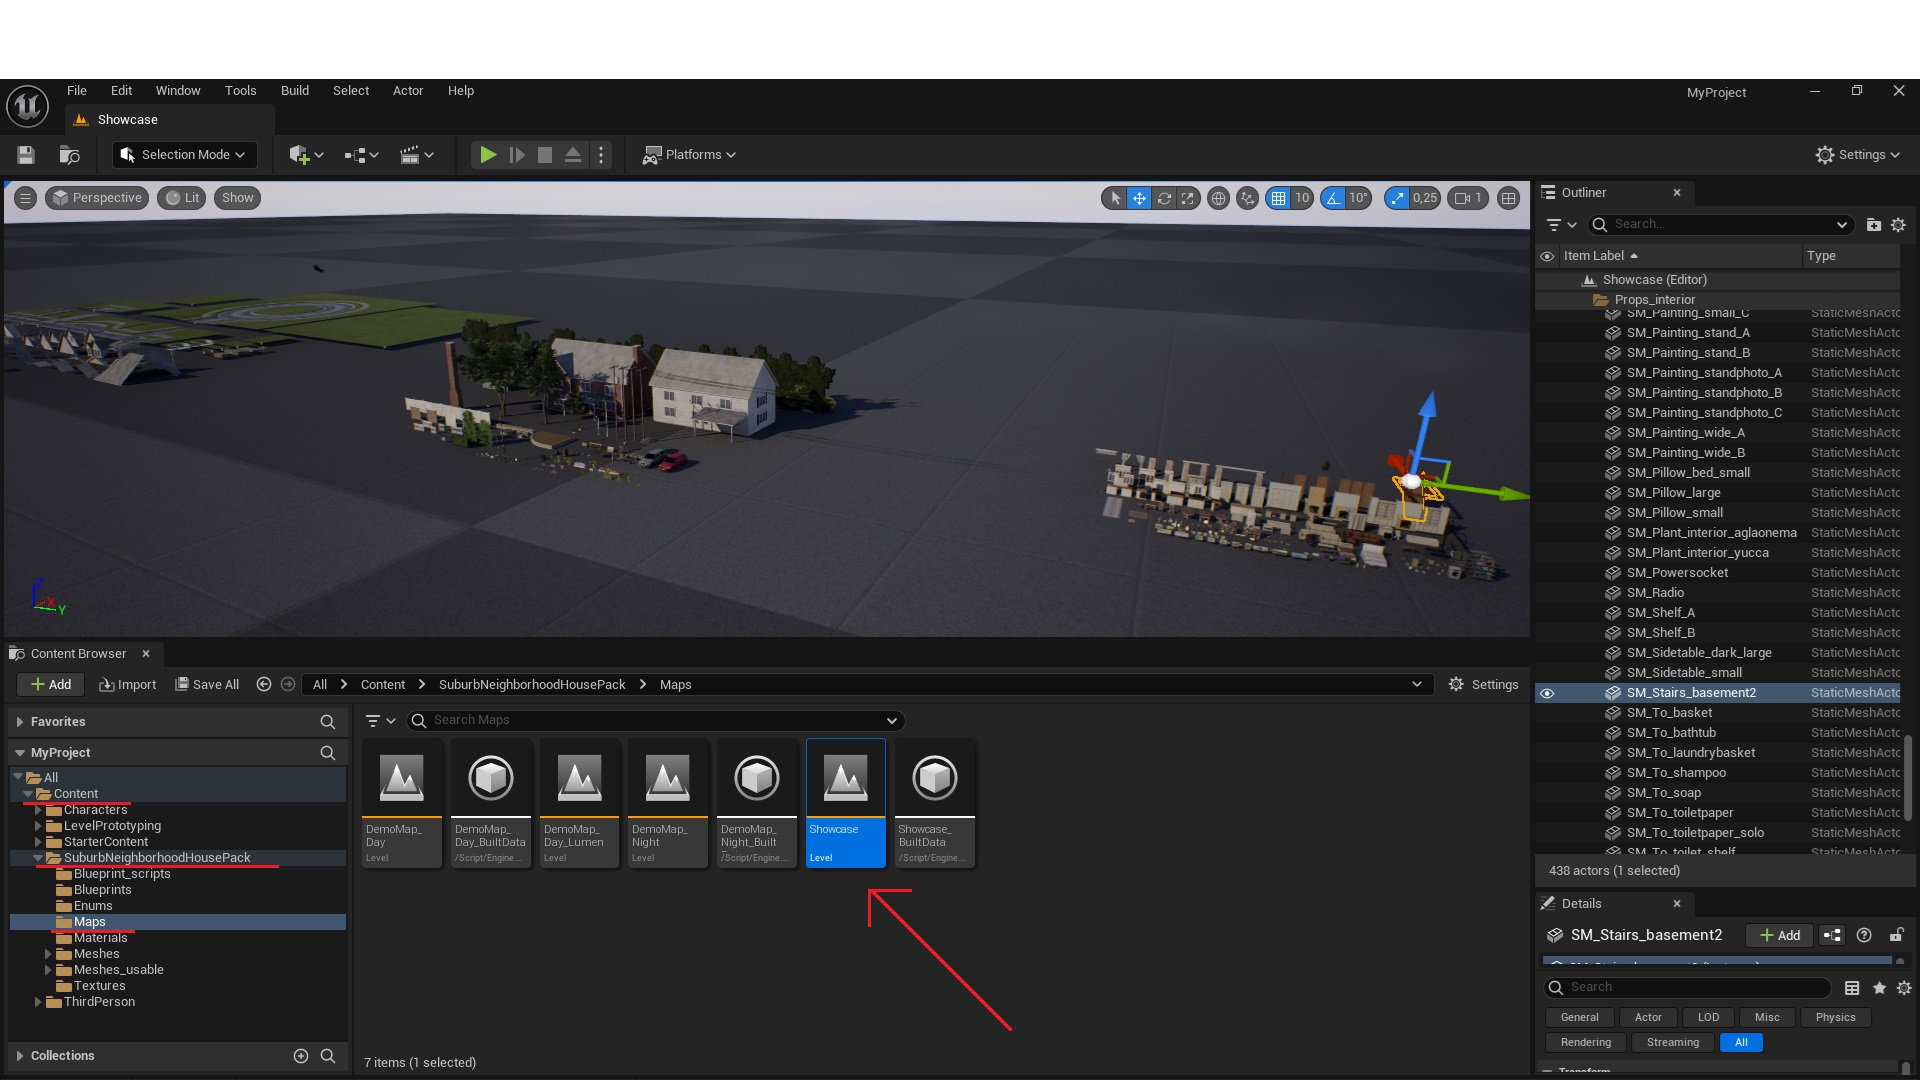Select the rotate gizmo tool
1920x1080 pixels.
1164,198
